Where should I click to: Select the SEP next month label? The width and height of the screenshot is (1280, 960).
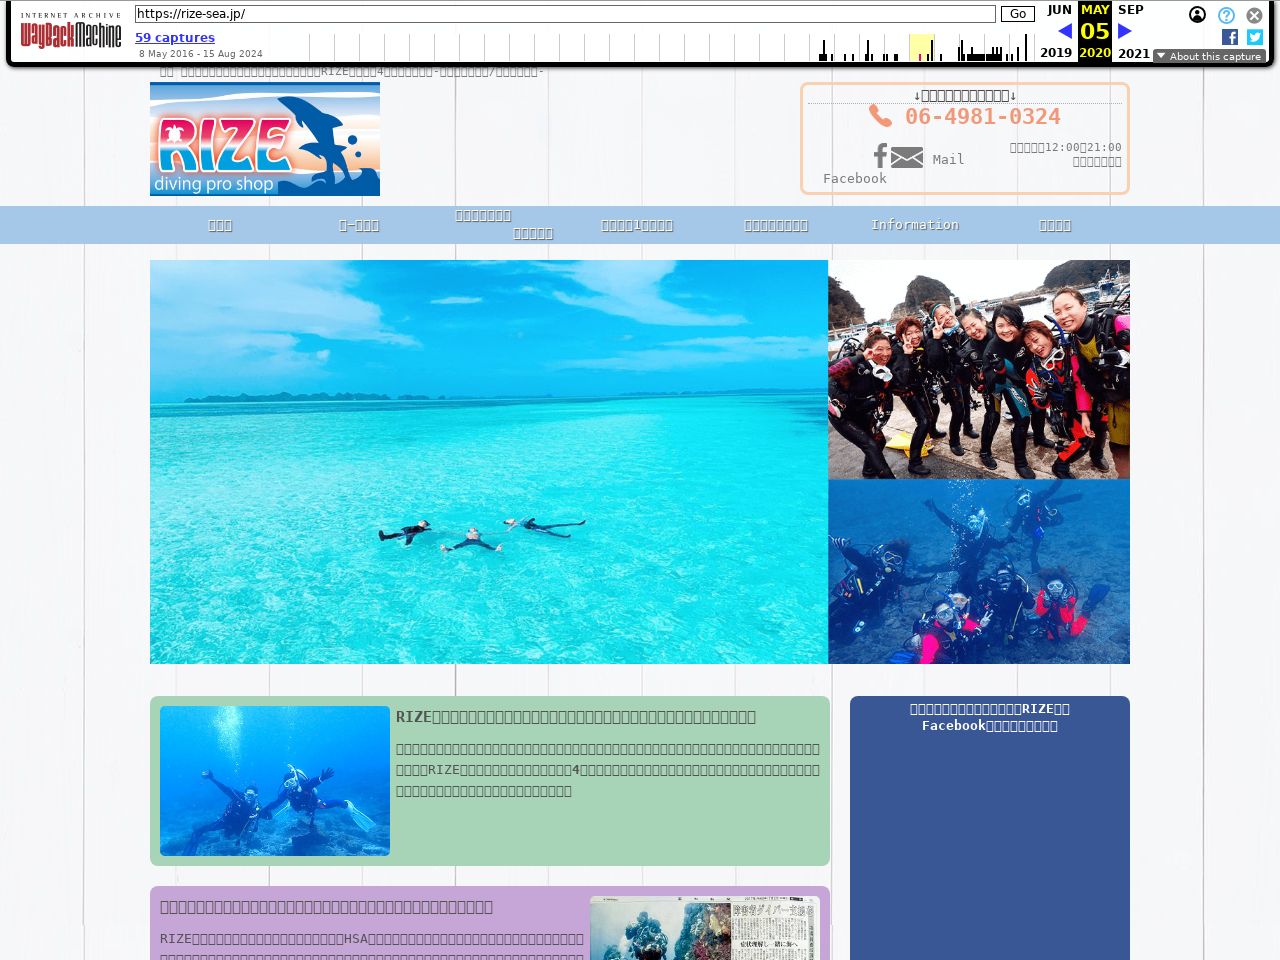tap(1131, 10)
